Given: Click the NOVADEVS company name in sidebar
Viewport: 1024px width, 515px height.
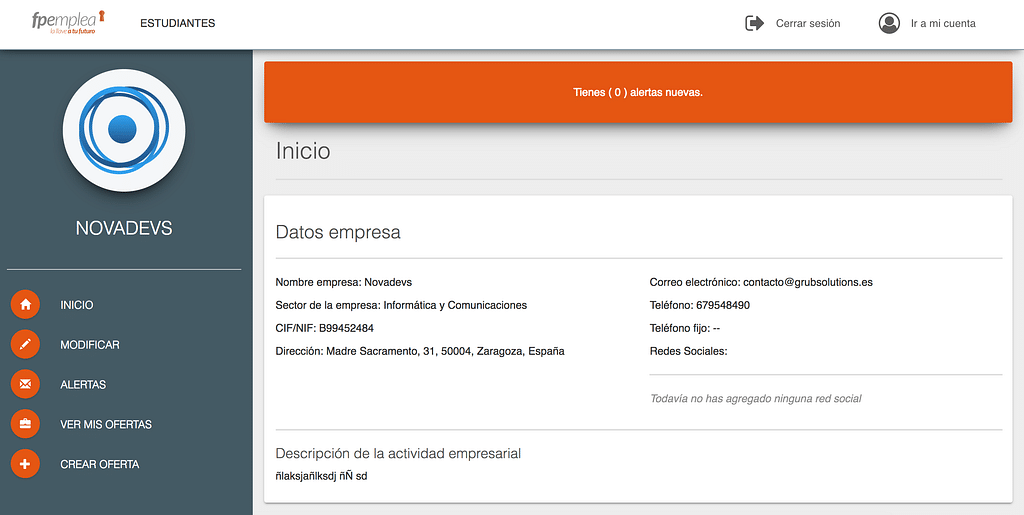Looking at the screenshot, I should tap(124, 229).
